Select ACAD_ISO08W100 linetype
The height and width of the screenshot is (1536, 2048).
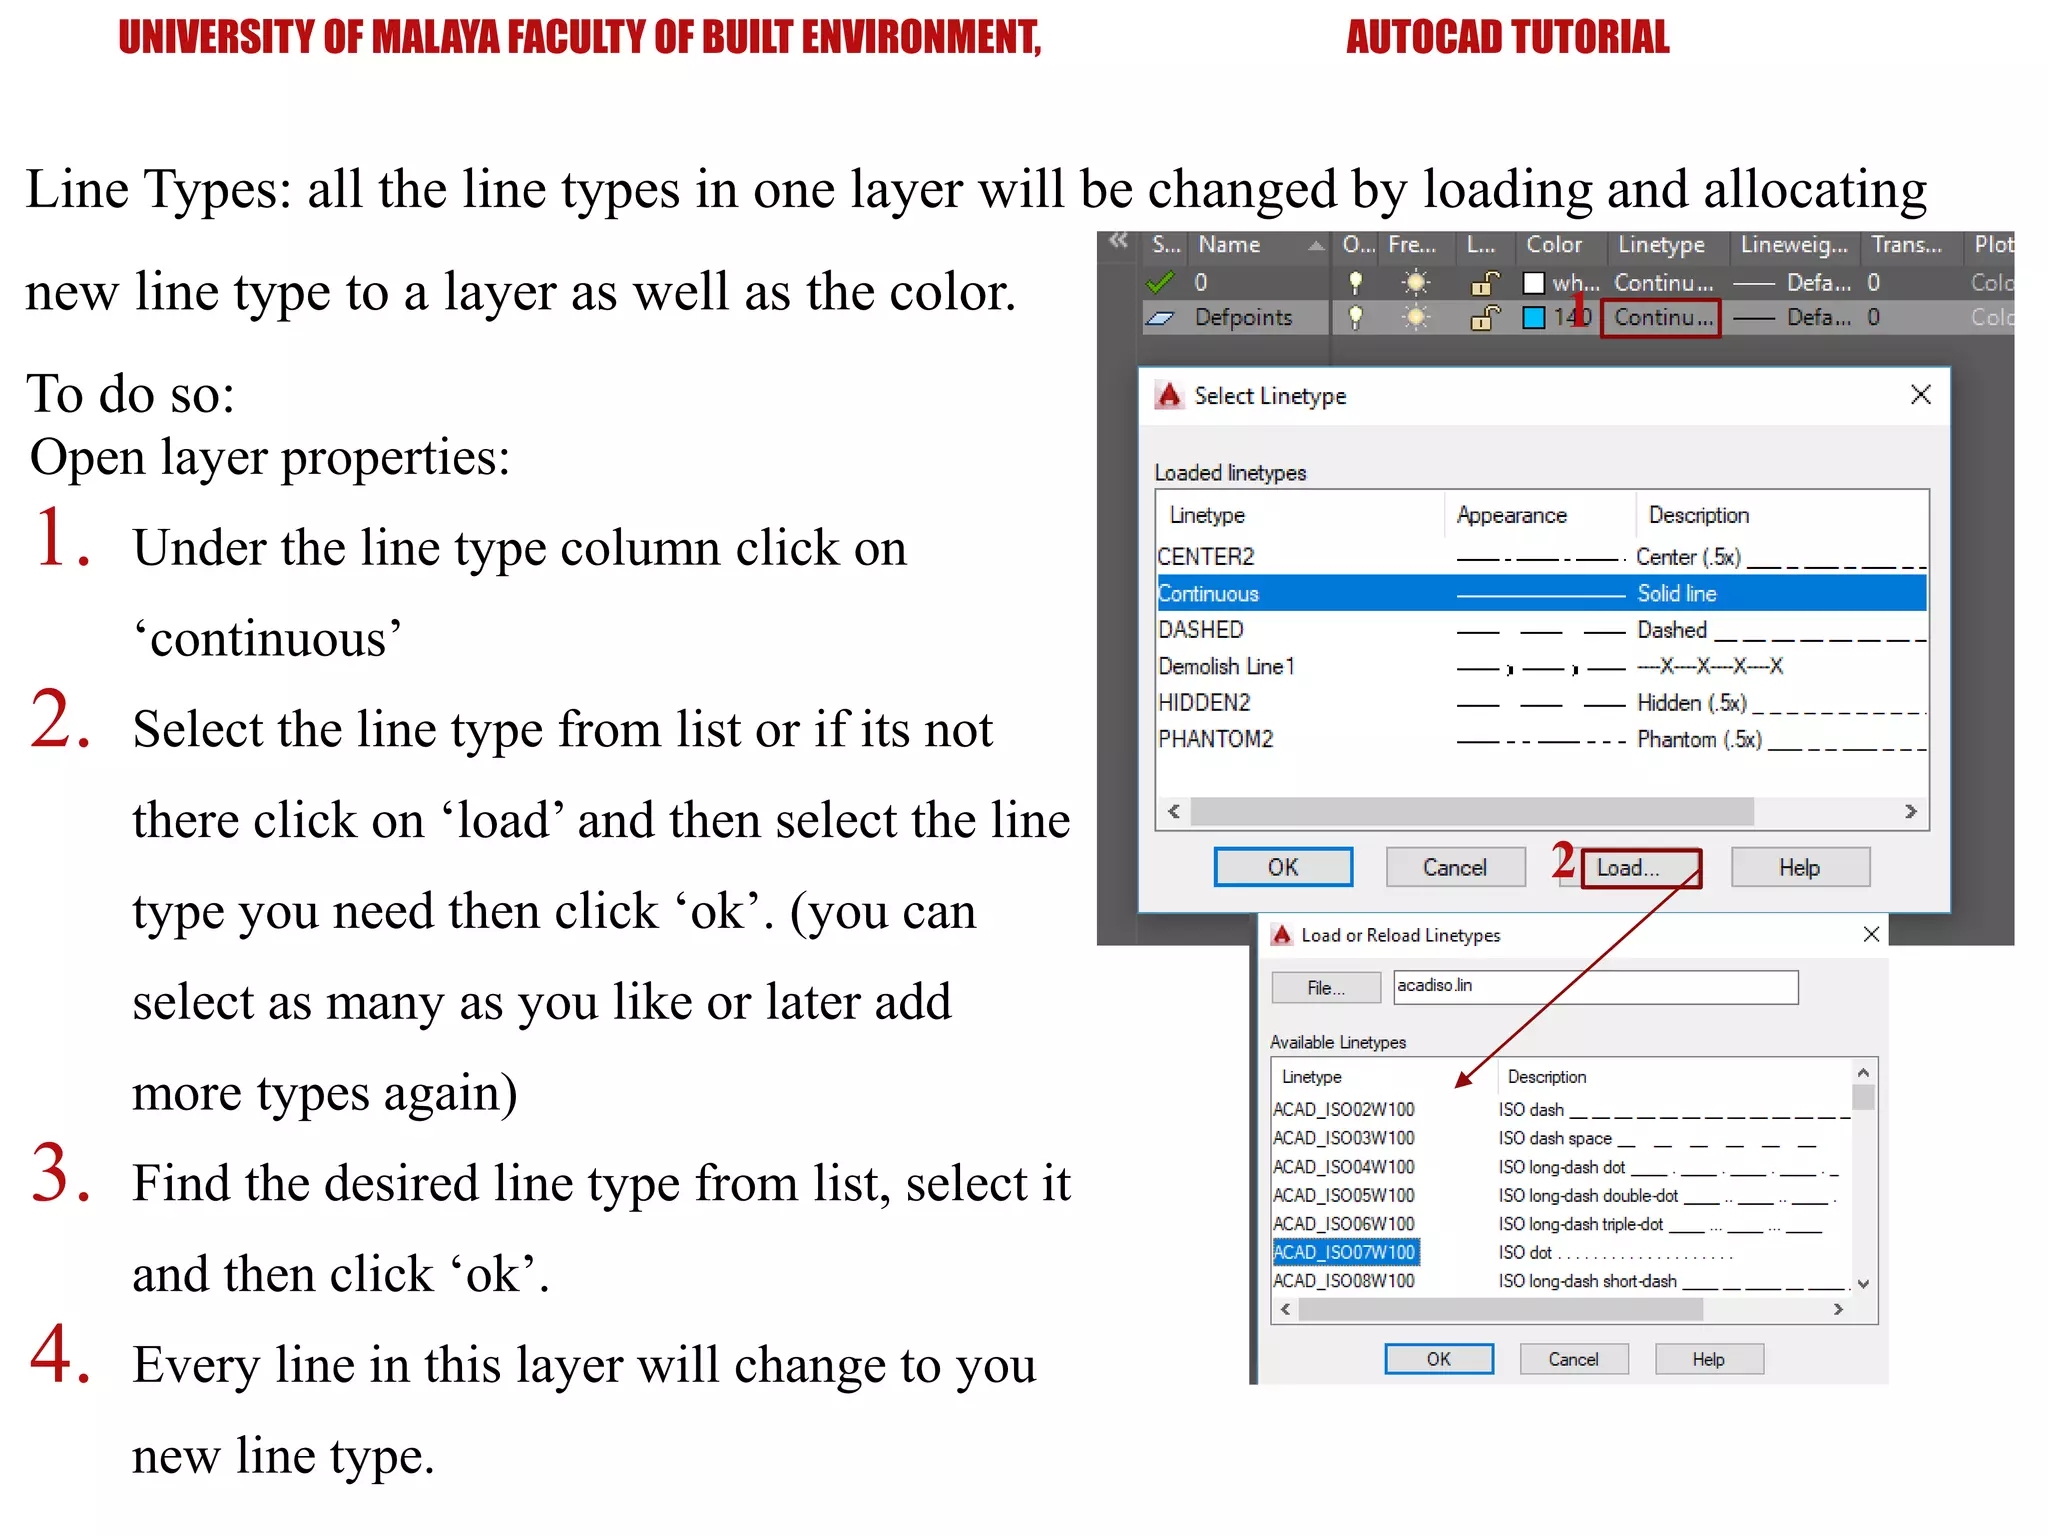click(x=1343, y=1281)
